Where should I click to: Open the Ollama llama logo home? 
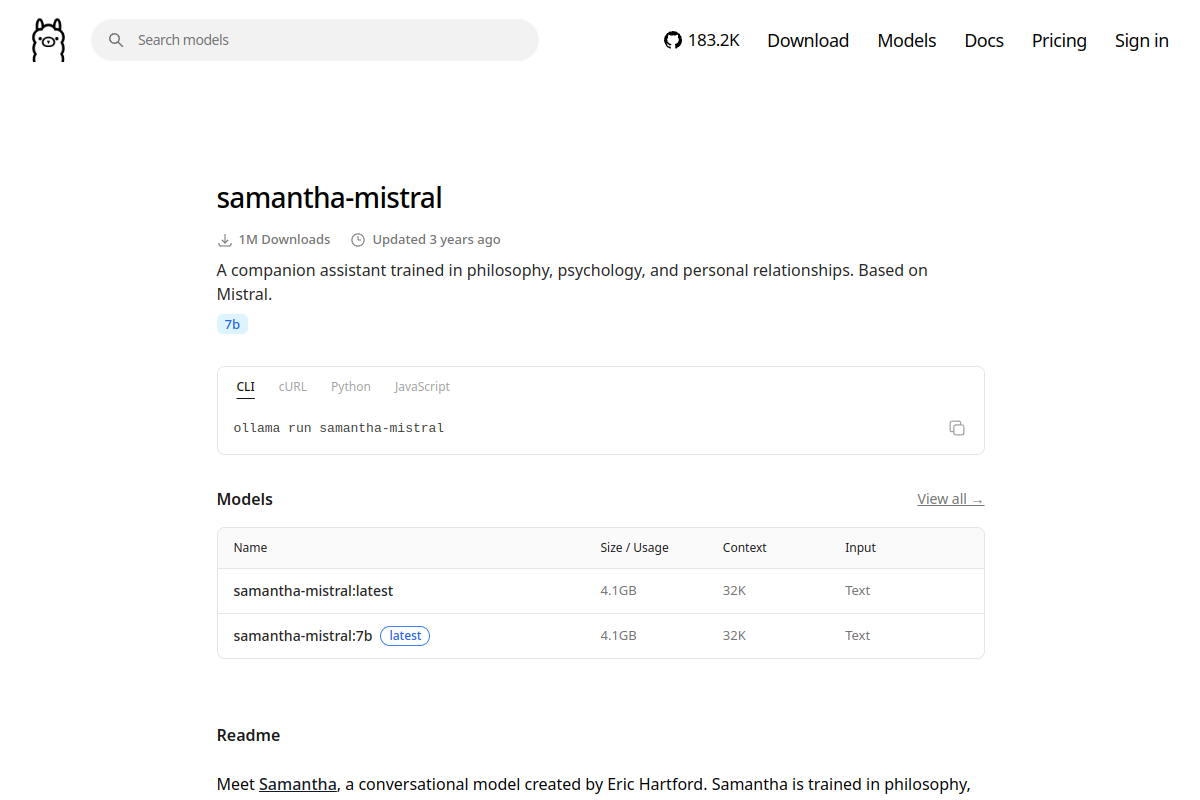pyautogui.click(x=48, y=40)
